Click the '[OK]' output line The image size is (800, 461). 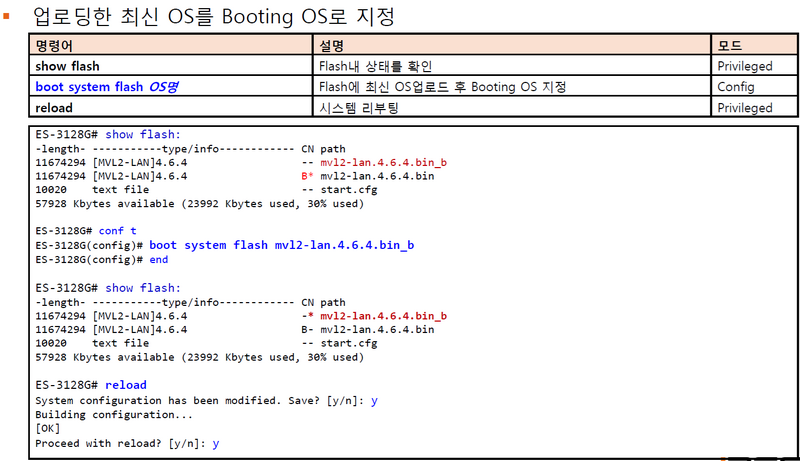click(x=47, y=428)
